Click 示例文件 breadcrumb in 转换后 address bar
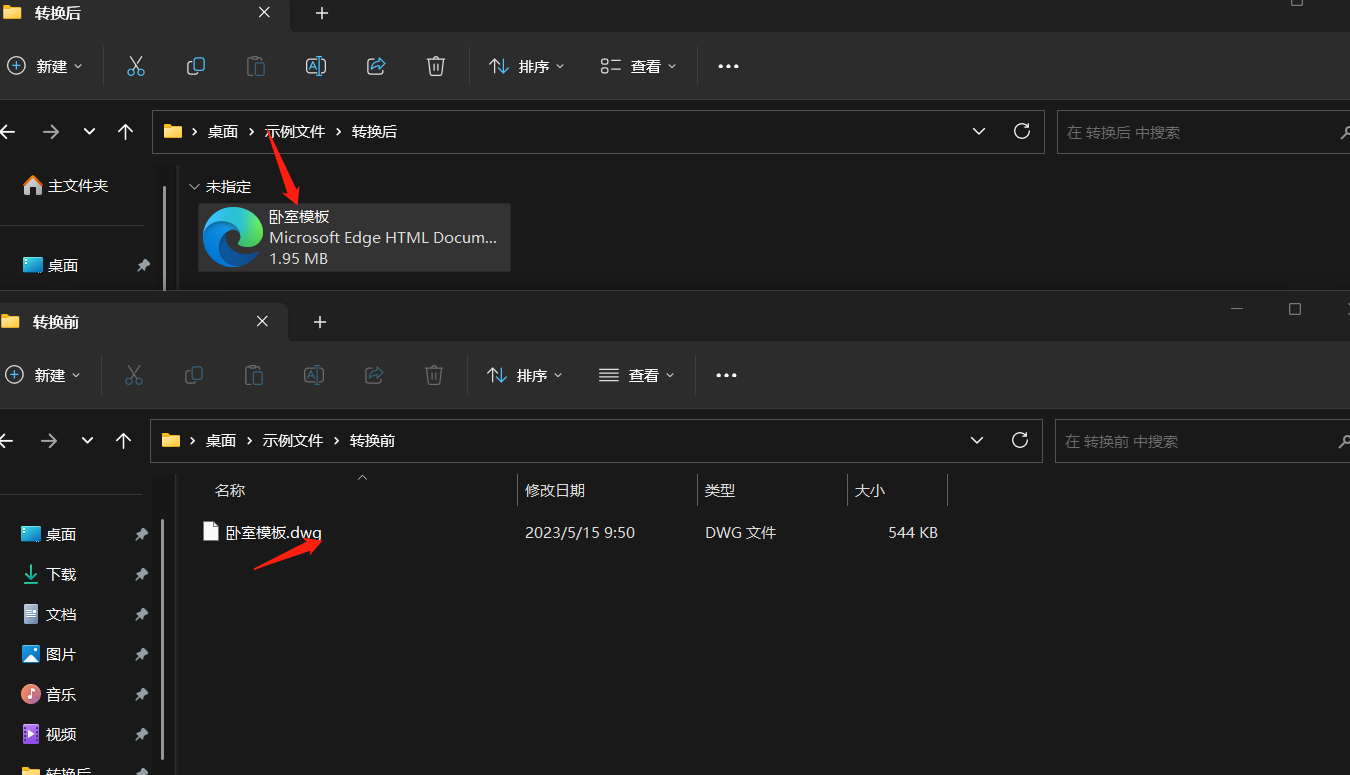Image resolution: width=1350 pixels, height=775 pixels. click(295, 132)
